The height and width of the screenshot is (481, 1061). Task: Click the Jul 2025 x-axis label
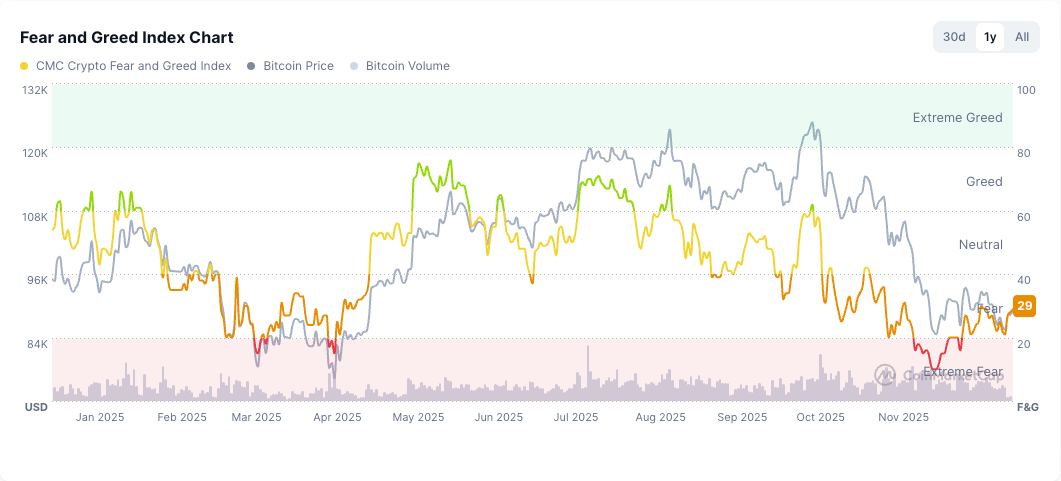[575, 417]
